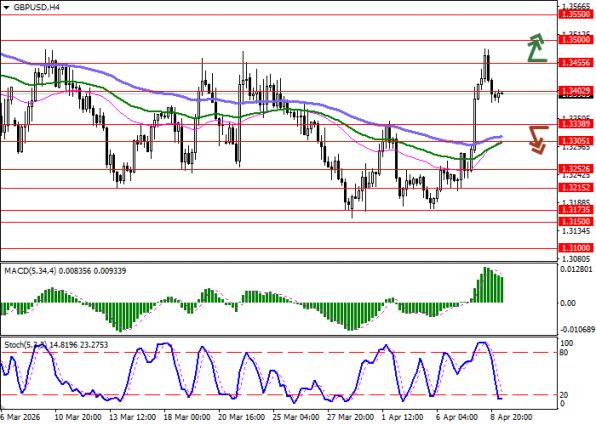Select the 1.31000 price level label
Viewport: 596px width, 425px height.
(576, 248)
